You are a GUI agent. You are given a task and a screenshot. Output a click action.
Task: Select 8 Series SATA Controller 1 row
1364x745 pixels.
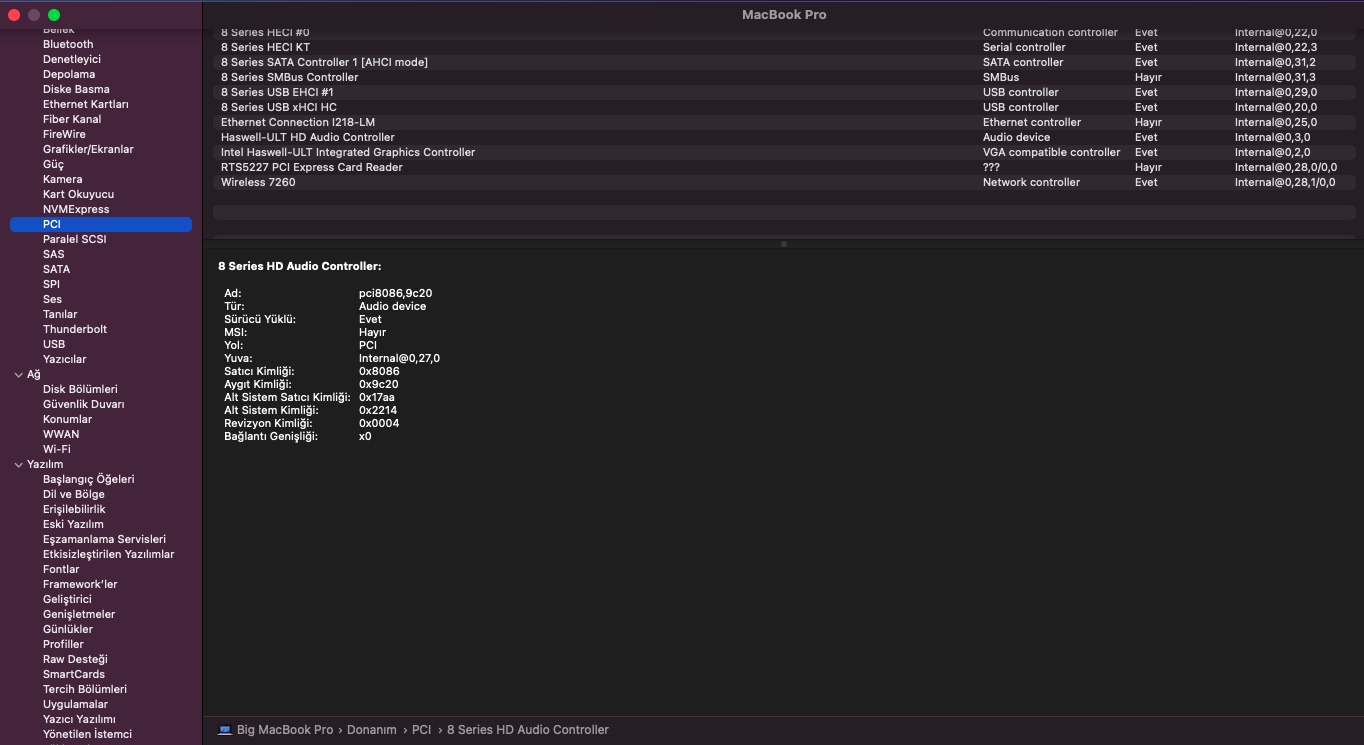pos(324,62)
